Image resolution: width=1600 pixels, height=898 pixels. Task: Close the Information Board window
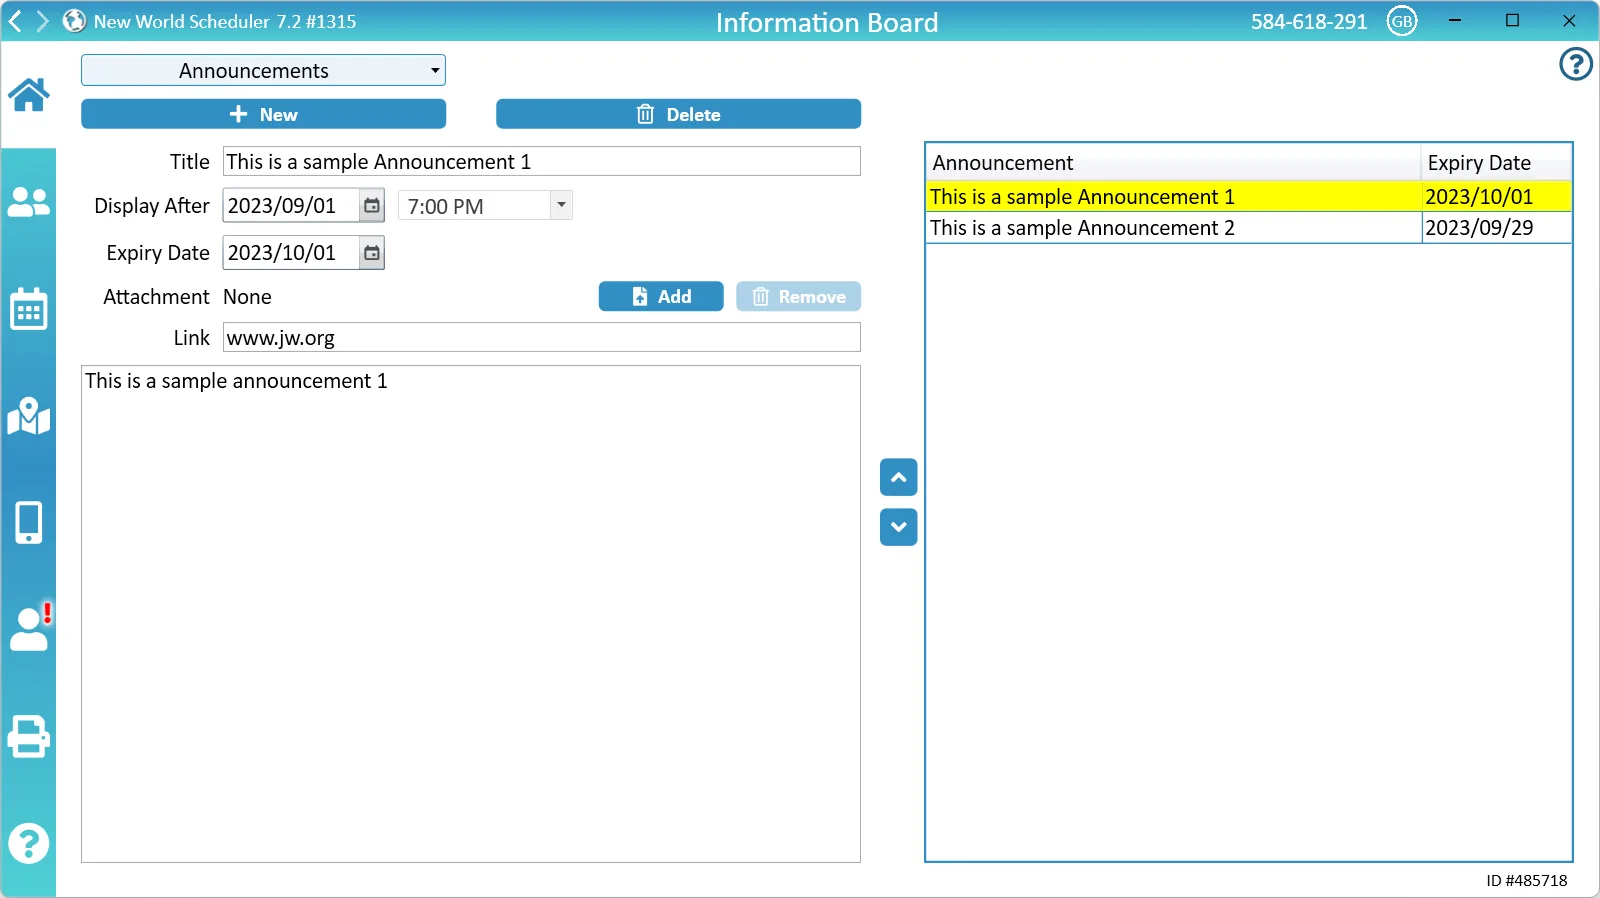pos(1569,21)
